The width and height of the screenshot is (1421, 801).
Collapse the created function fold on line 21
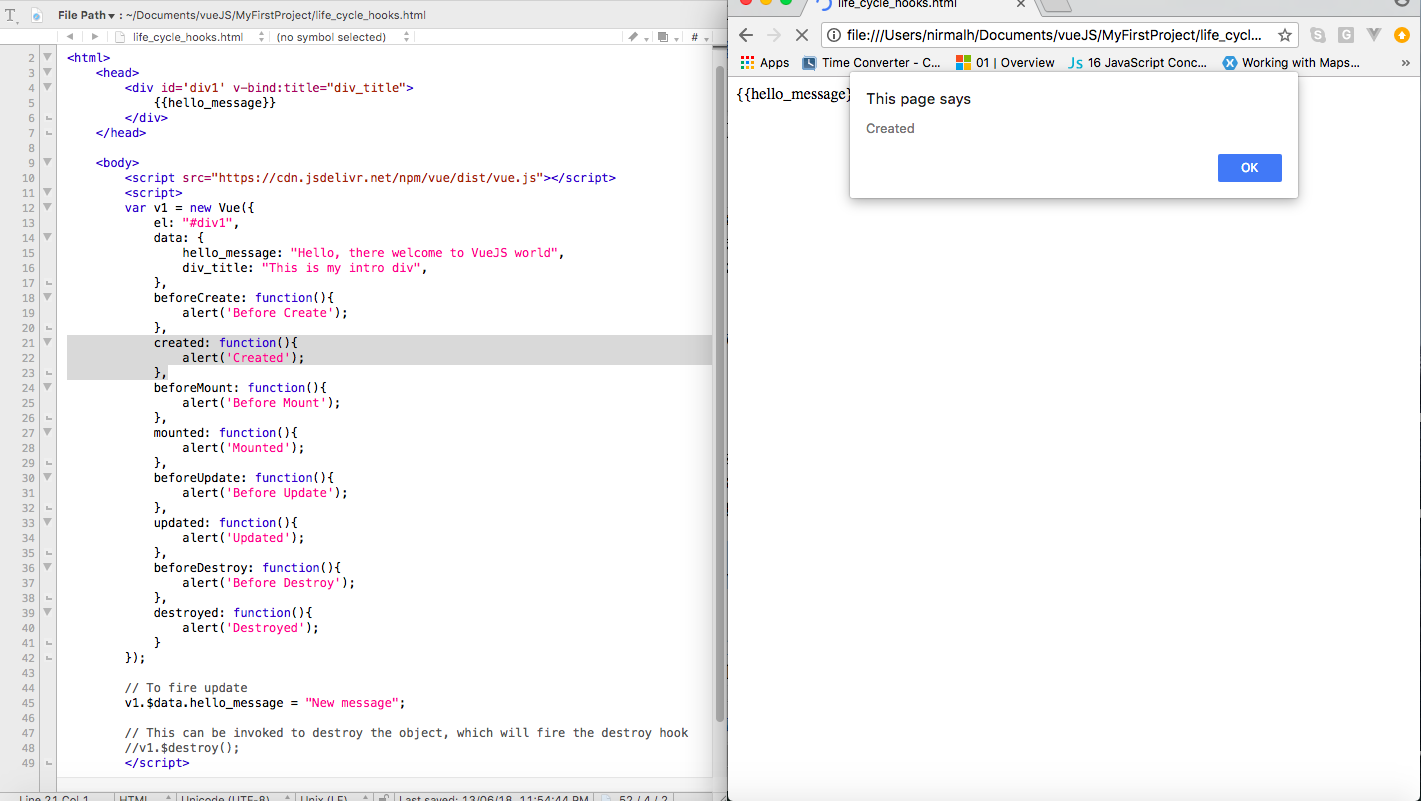tap(47, 343)
